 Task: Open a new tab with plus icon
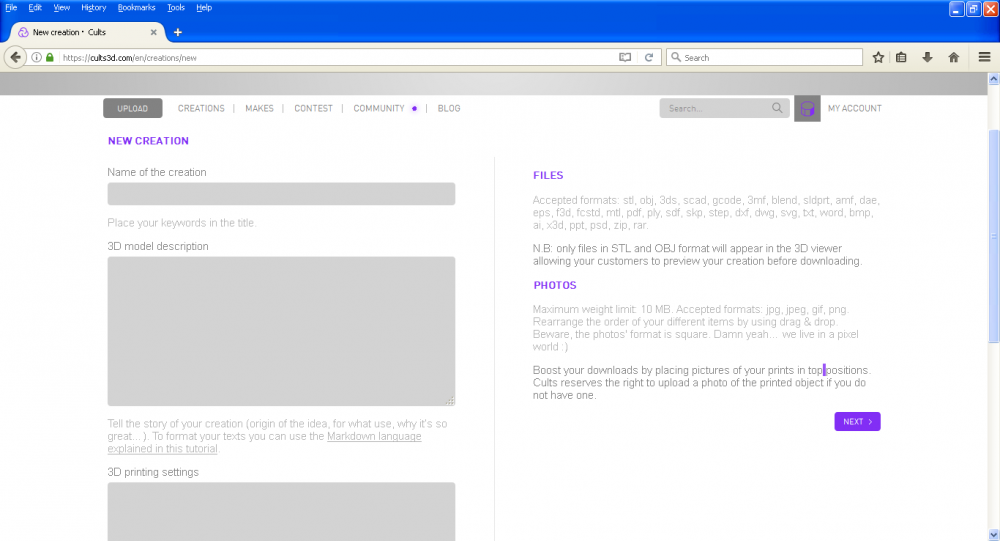click(178, 33)
